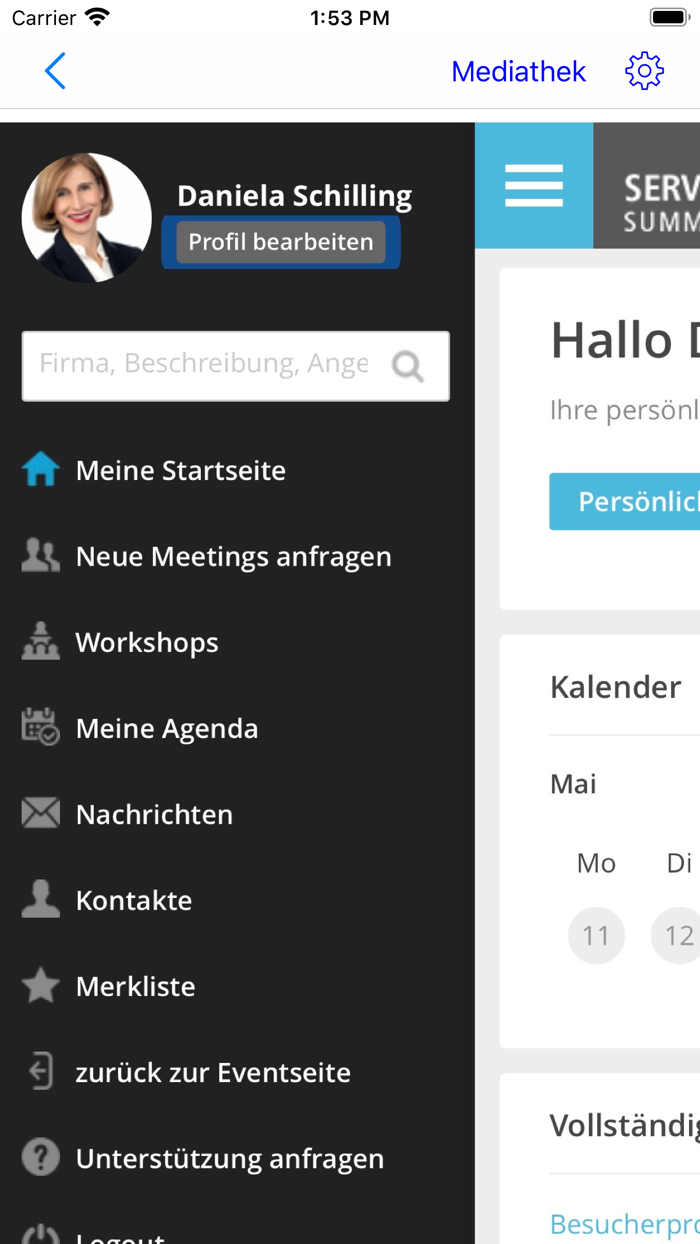This screenshot has width=700, height=1244.
Task: Choose zurück zur Eventseite menu entry
Action: pyautogui.click(x=213, y=1072)
